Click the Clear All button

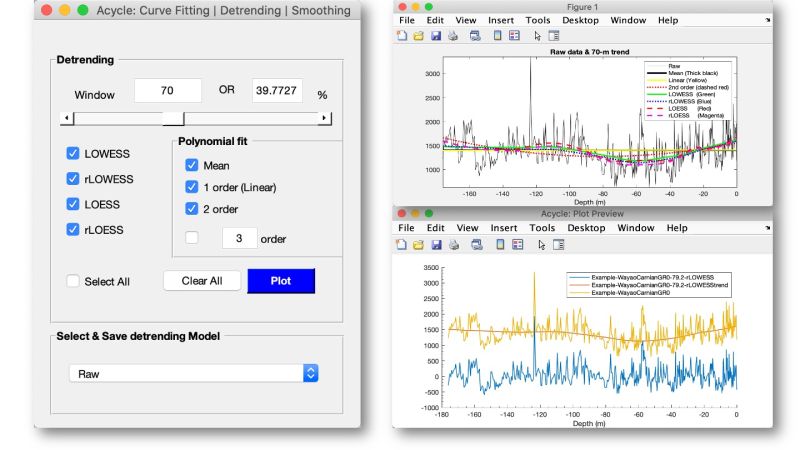tap(202, 281)
